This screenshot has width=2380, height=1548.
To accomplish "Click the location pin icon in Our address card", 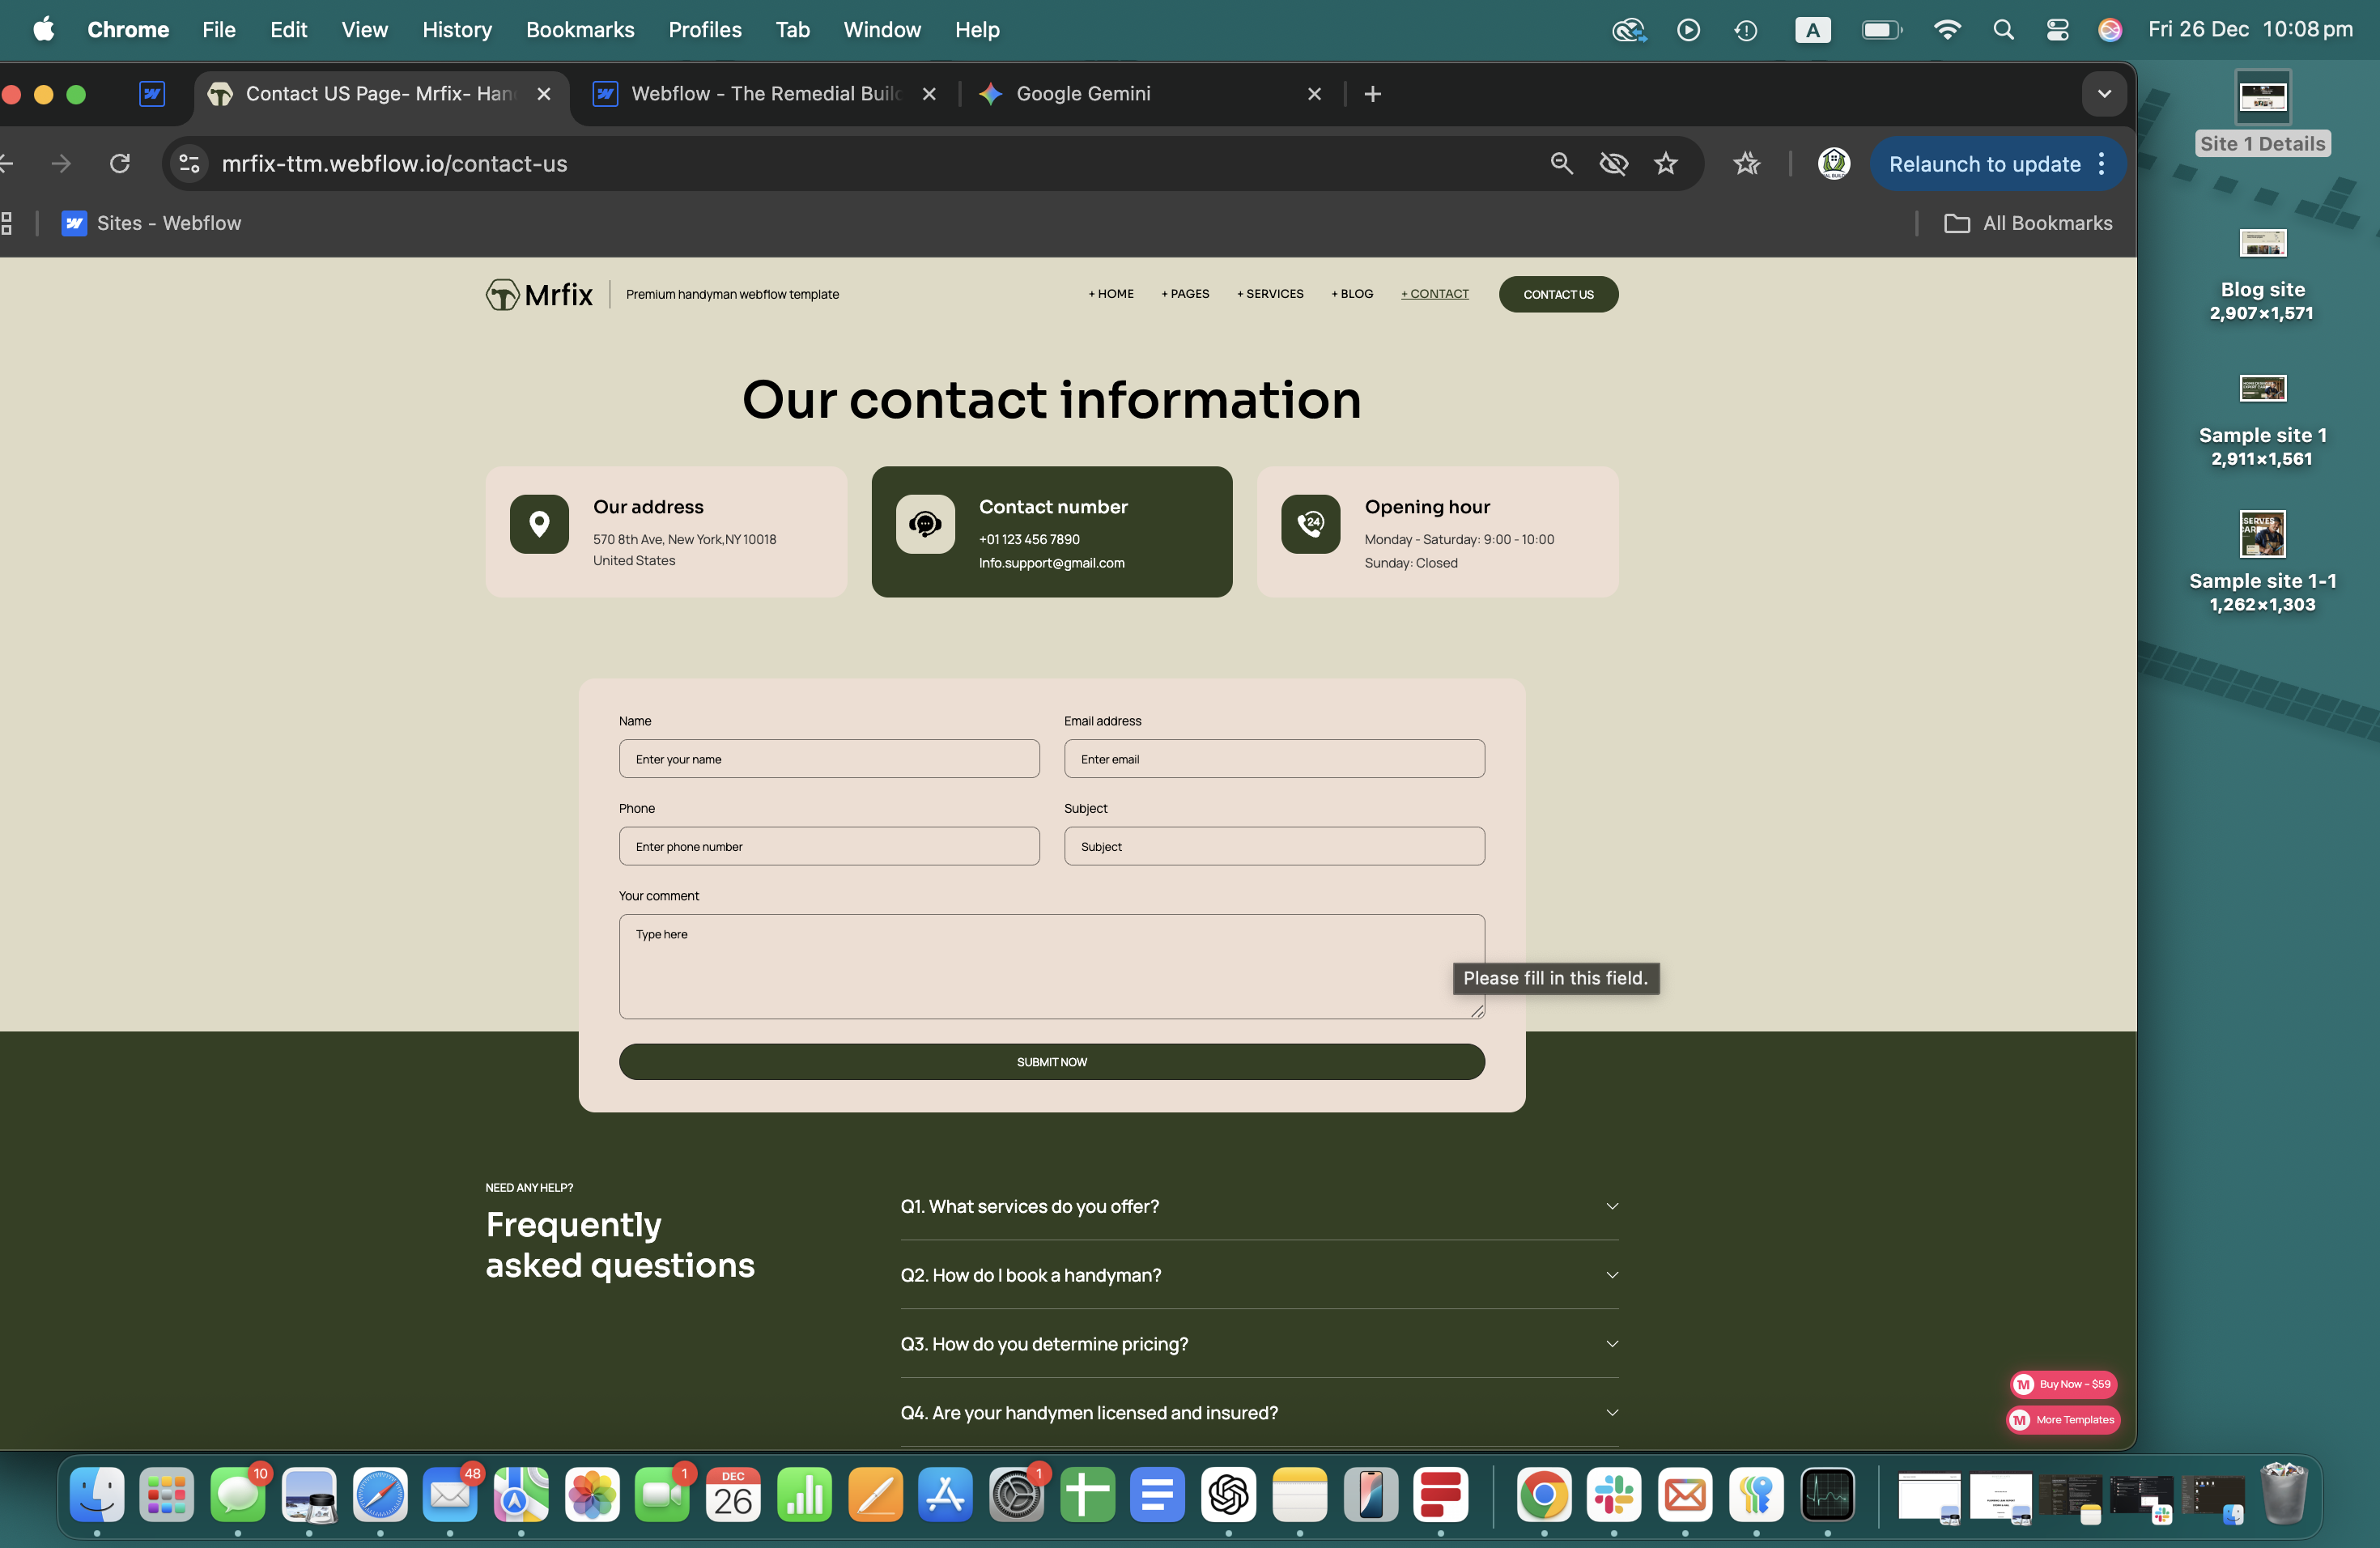I will pyautogui.click(x=539, y=523).
